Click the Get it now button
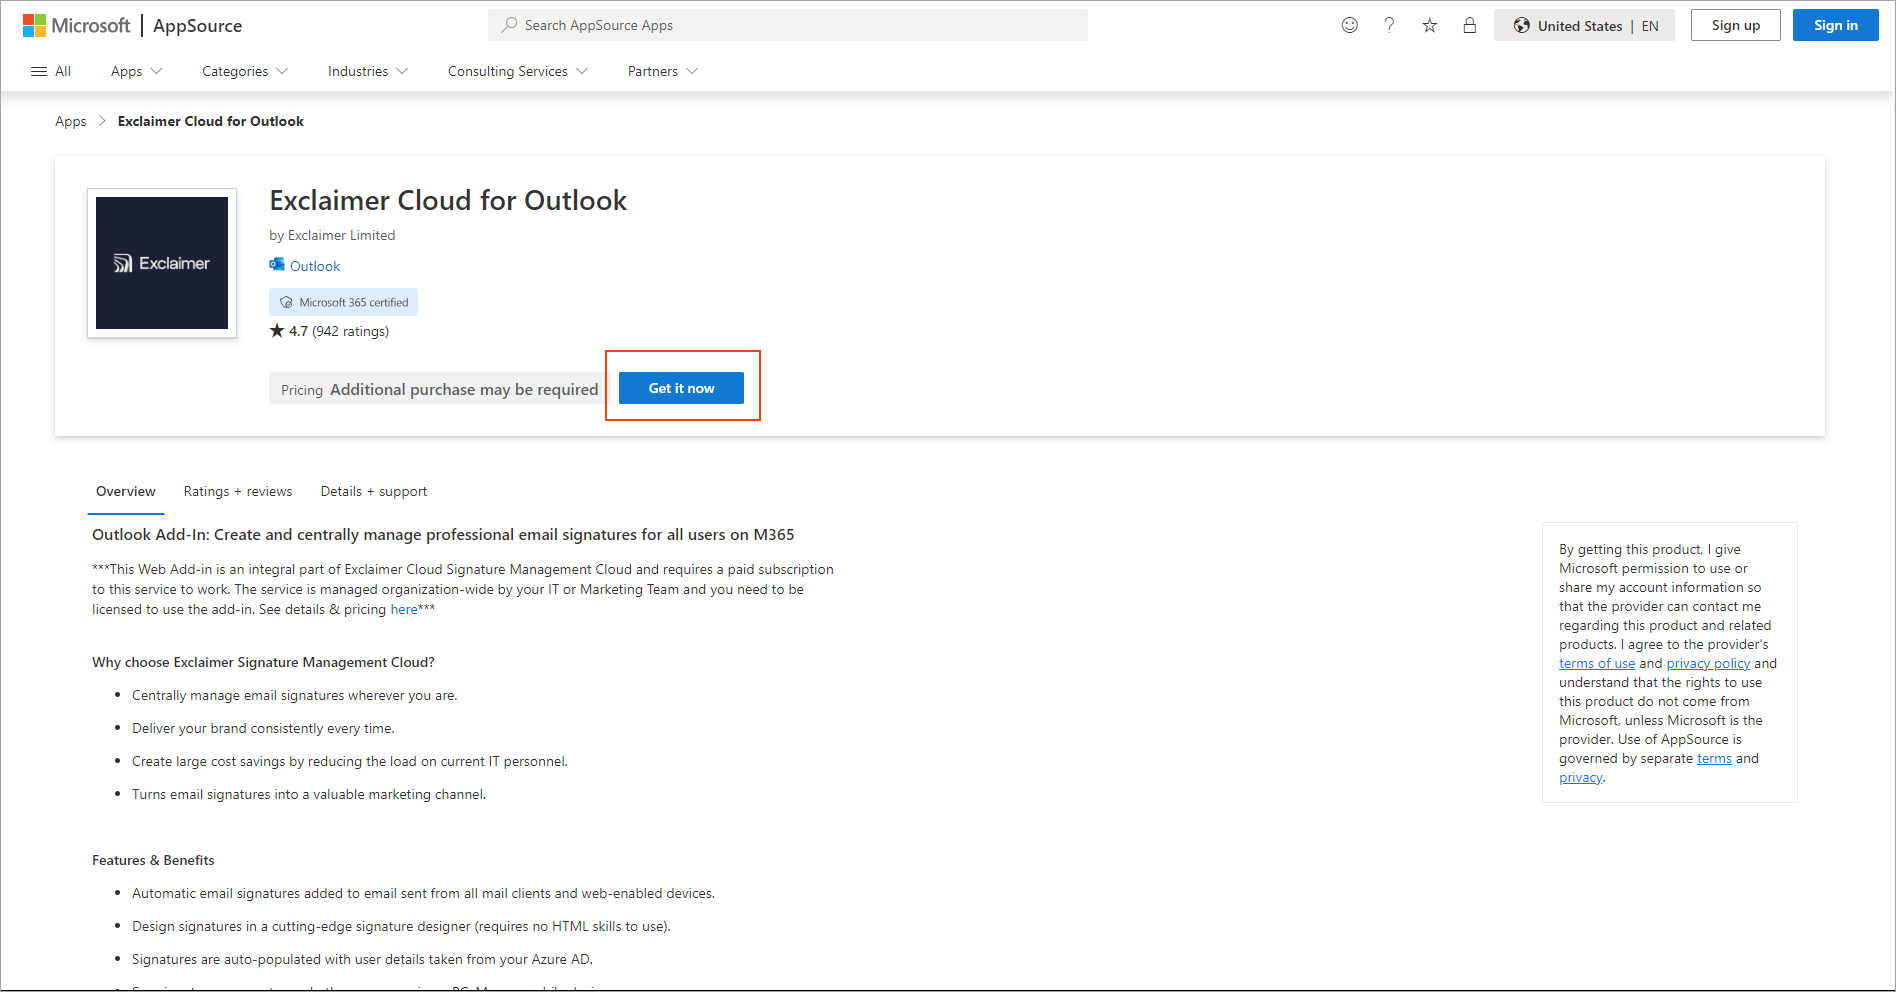 [681, 387]
